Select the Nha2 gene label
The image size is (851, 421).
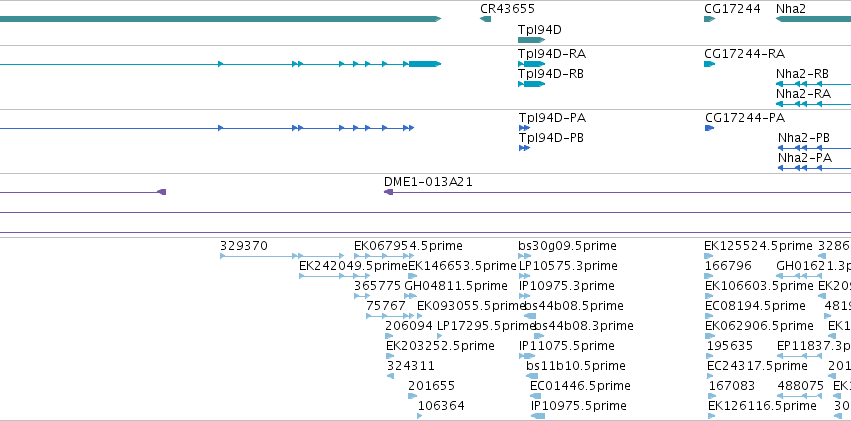(x=791, y=9)
